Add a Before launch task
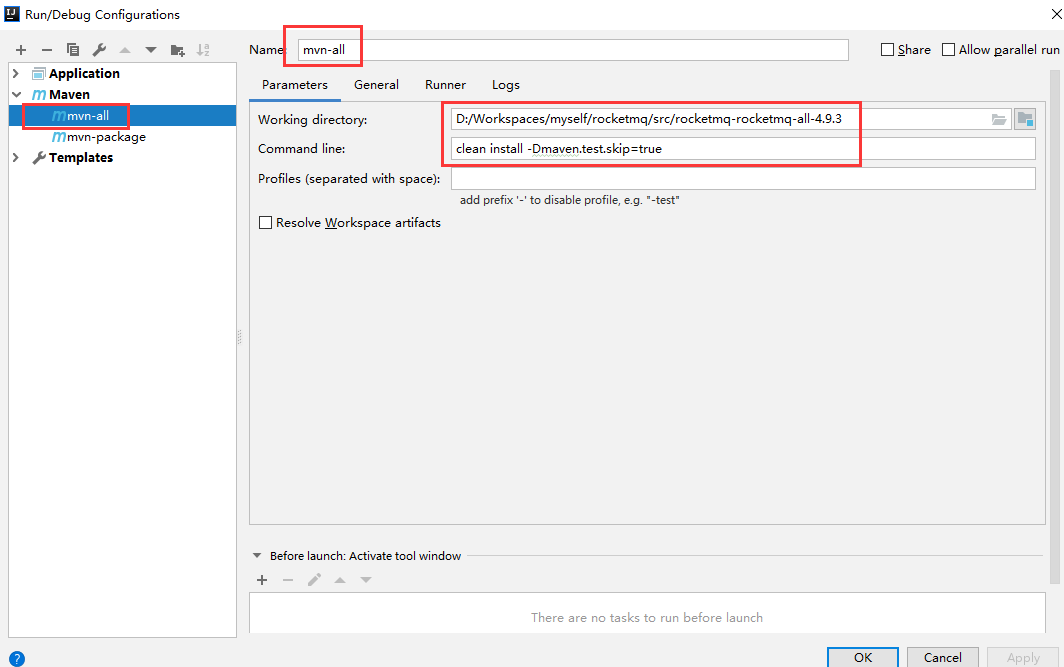 coord(262,580)
